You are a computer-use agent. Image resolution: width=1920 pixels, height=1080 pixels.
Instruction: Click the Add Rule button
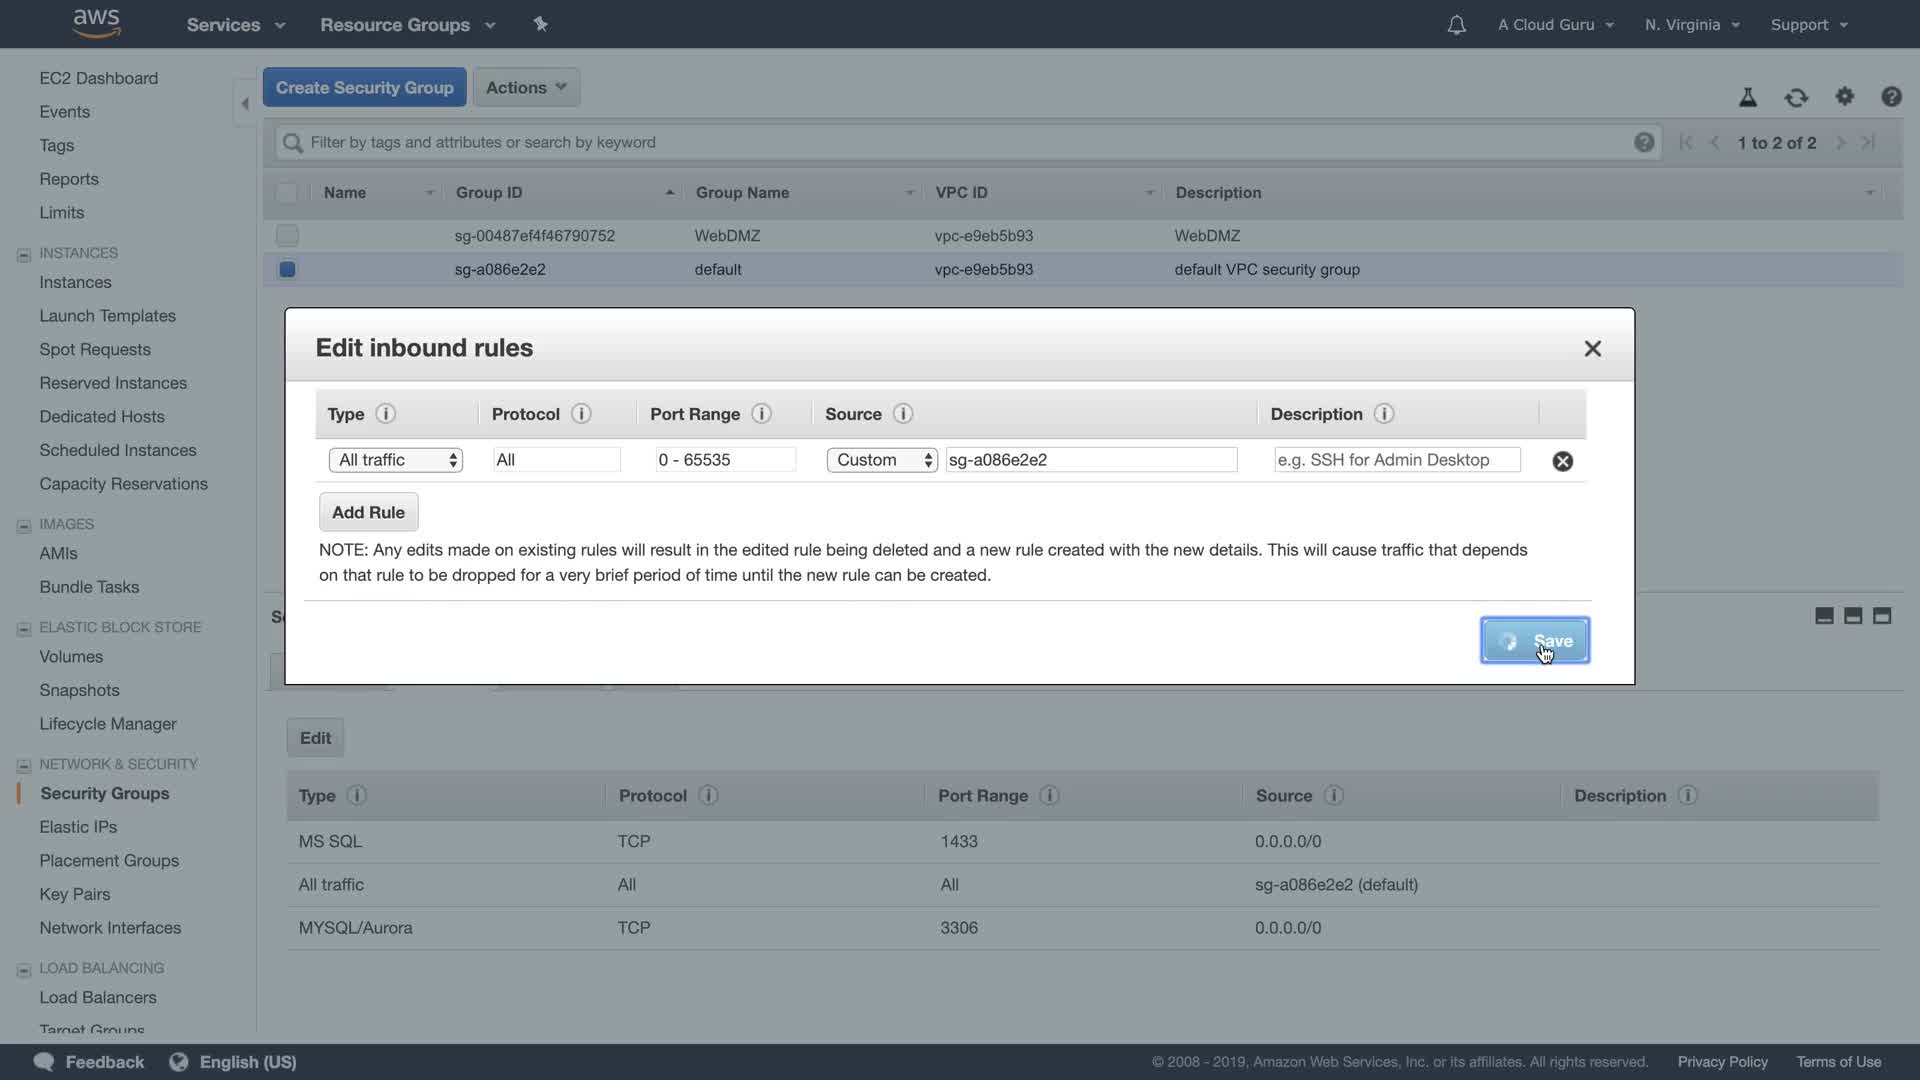(x=368, y=512)
